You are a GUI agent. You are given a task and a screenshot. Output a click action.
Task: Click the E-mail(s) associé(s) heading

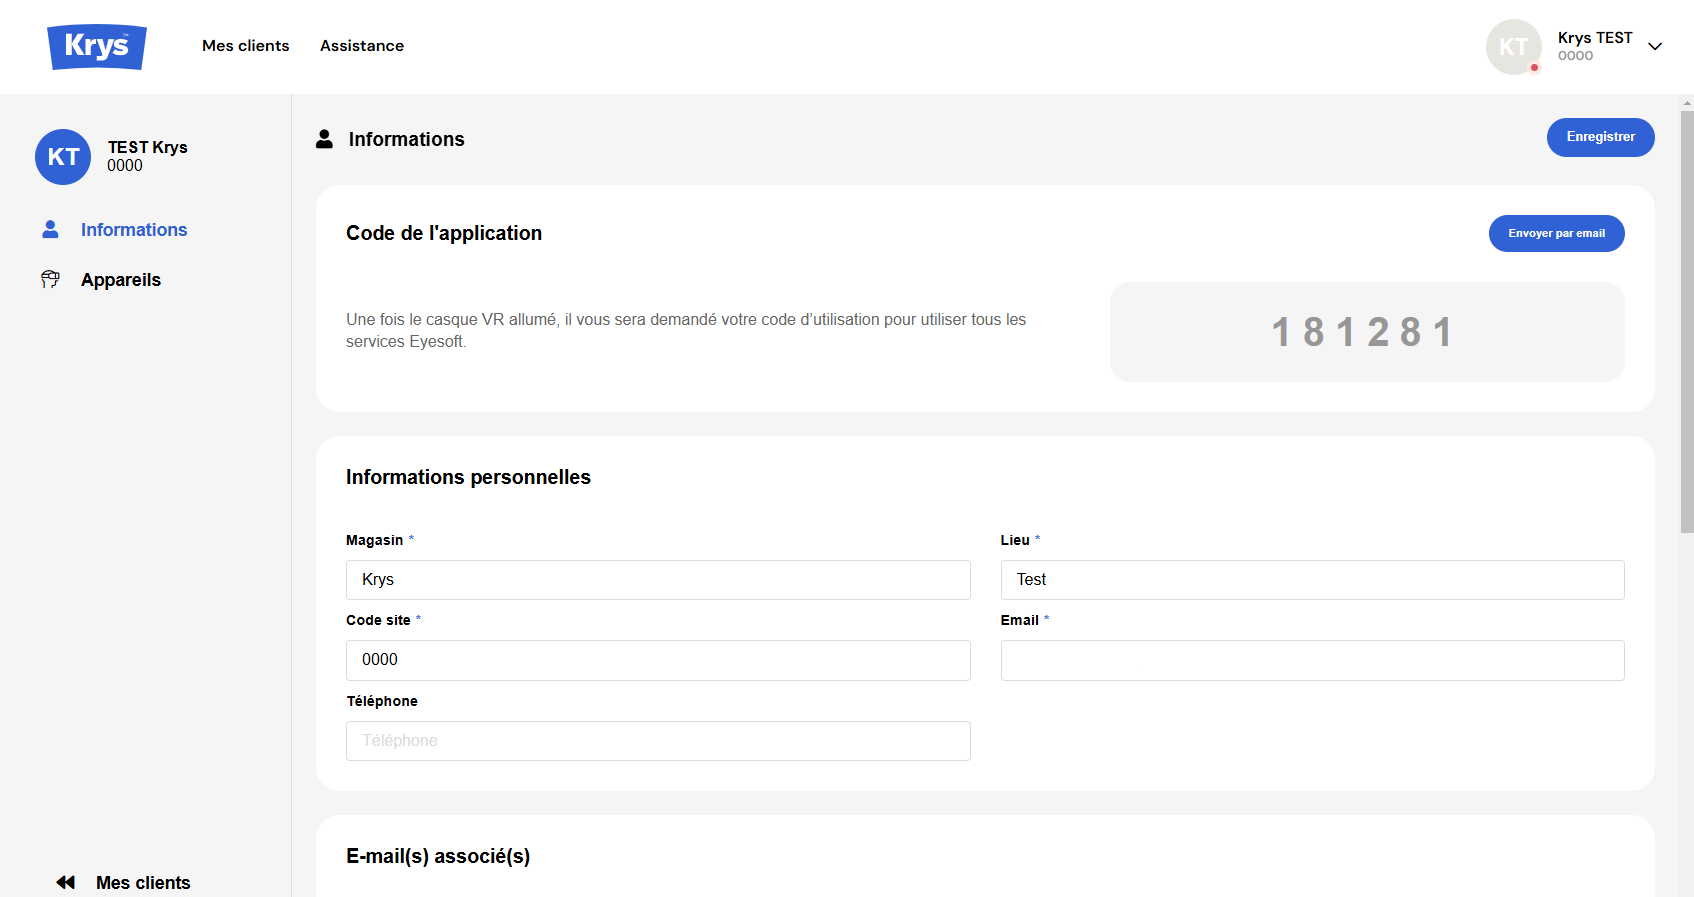click(x=438, y=856)
